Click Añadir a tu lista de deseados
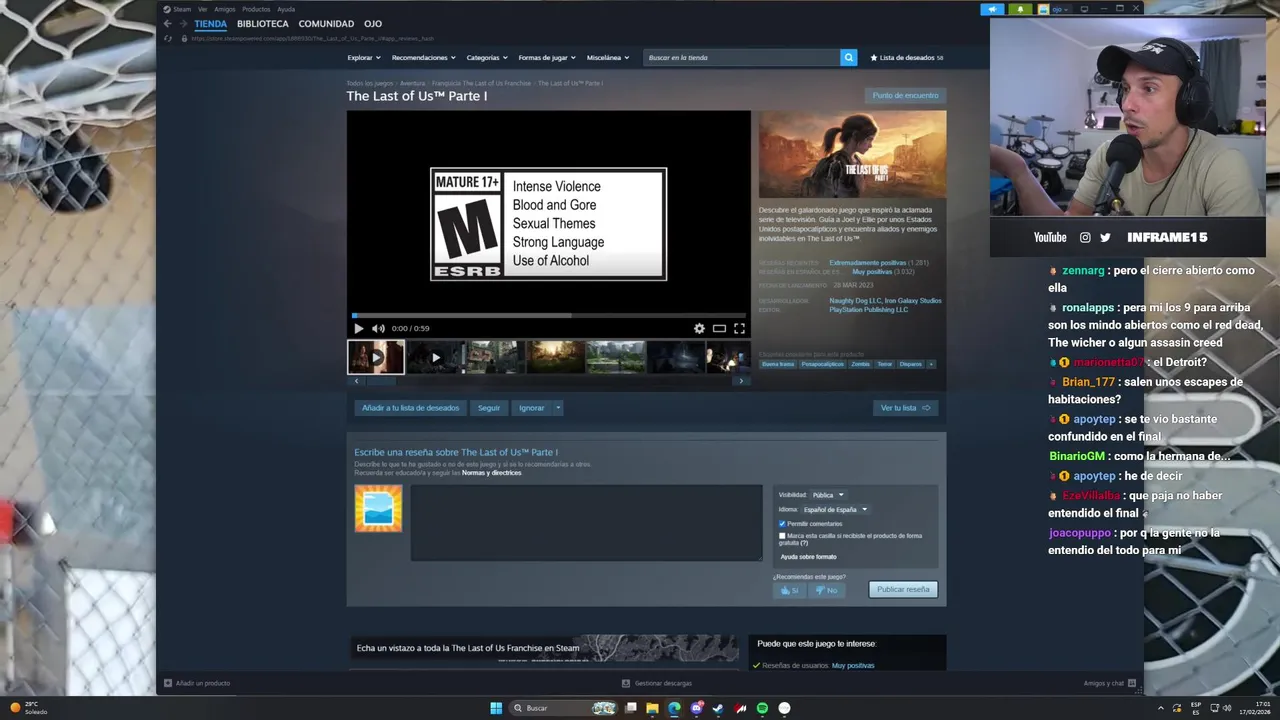The width and height of the screenshot is (1280, 720). tap(411, 408)
